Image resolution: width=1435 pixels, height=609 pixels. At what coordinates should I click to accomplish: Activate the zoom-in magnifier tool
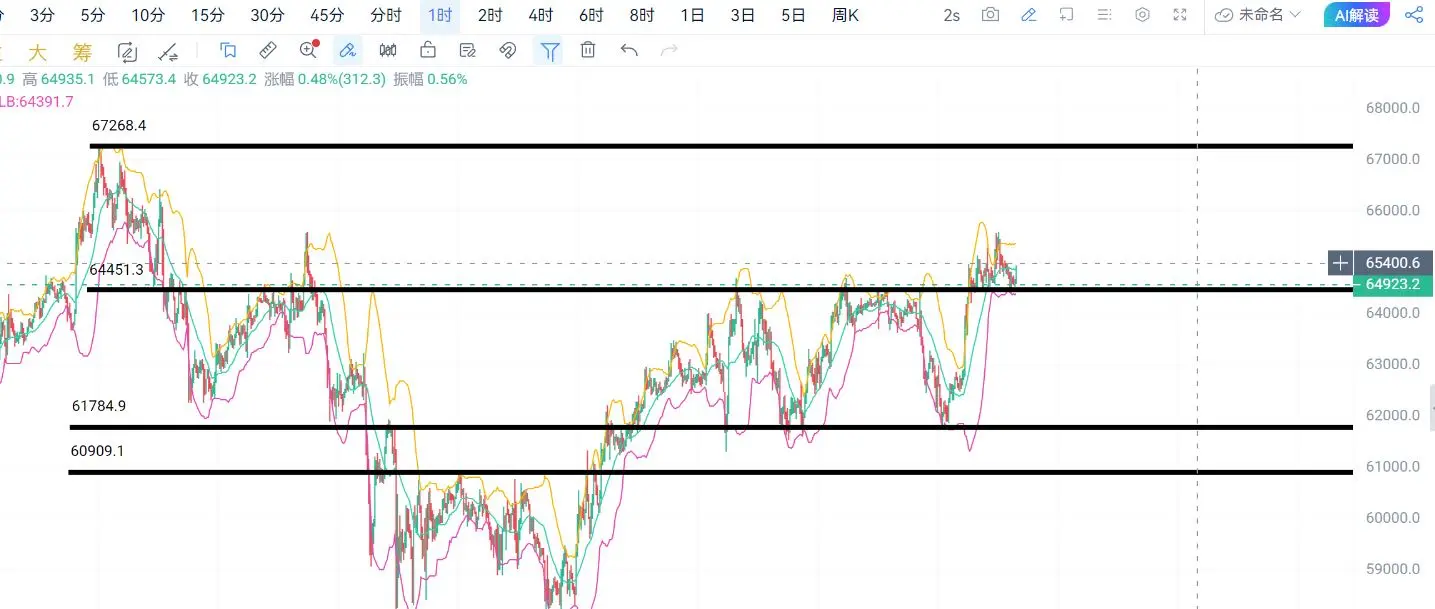(x=309, y=50)
